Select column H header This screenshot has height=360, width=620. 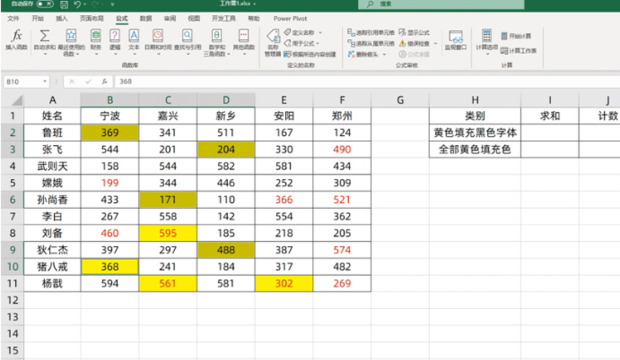point(475,100)
